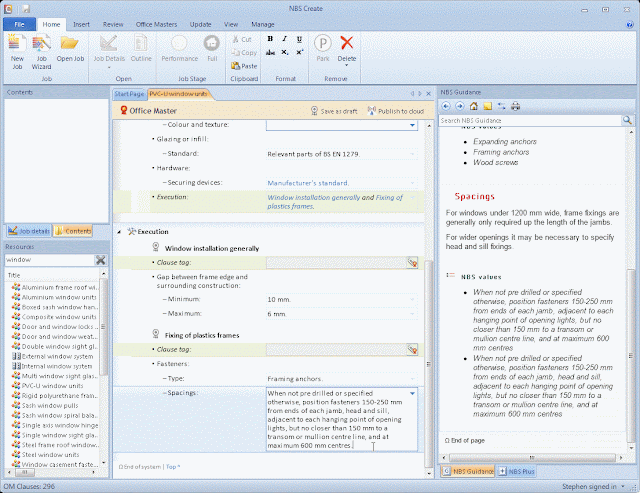Switch to the Insert ribbon tab

click(x=81, y=24)
